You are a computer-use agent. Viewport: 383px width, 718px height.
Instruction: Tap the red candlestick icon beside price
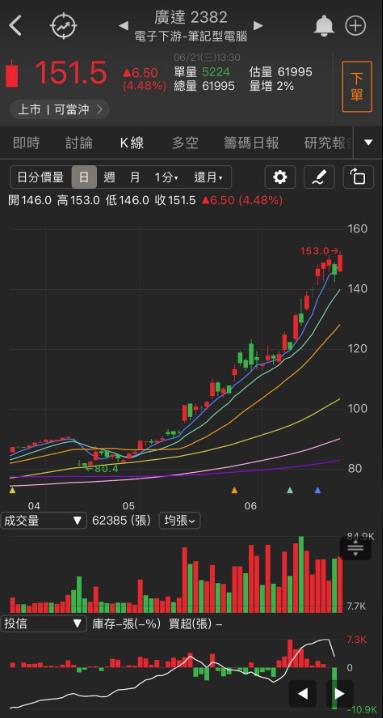click(13, 74)
